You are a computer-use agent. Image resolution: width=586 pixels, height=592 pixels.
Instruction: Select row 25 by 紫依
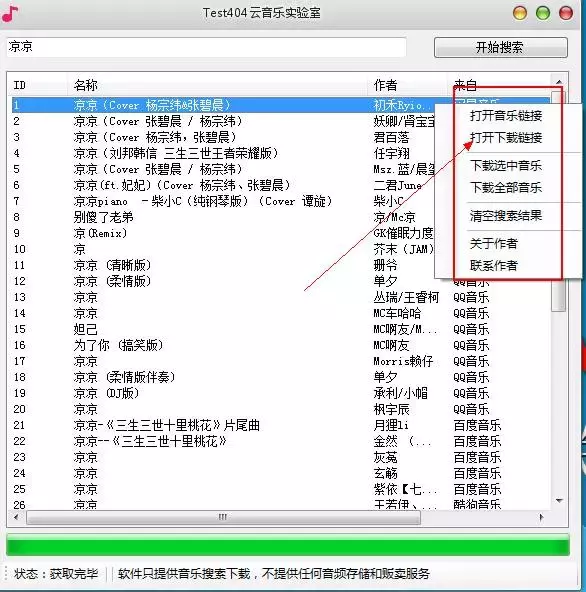click(x=281, y=489)
